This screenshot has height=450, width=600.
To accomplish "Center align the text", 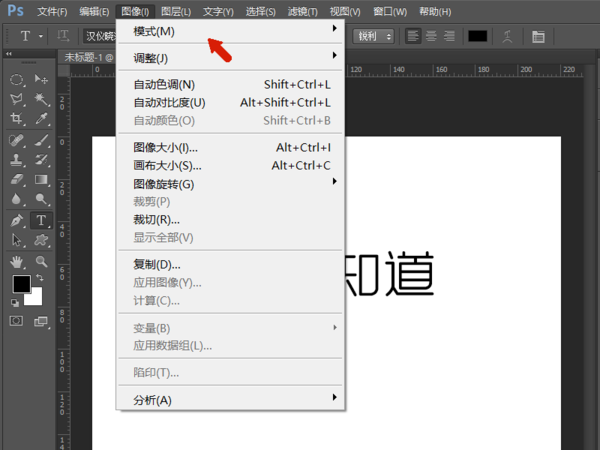I will [431, 36].
